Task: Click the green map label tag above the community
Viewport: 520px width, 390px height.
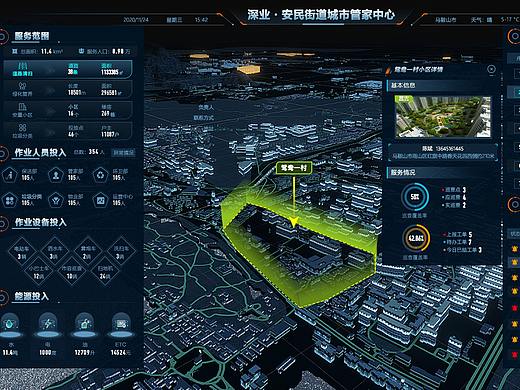Action: click(x=294, y=168)
